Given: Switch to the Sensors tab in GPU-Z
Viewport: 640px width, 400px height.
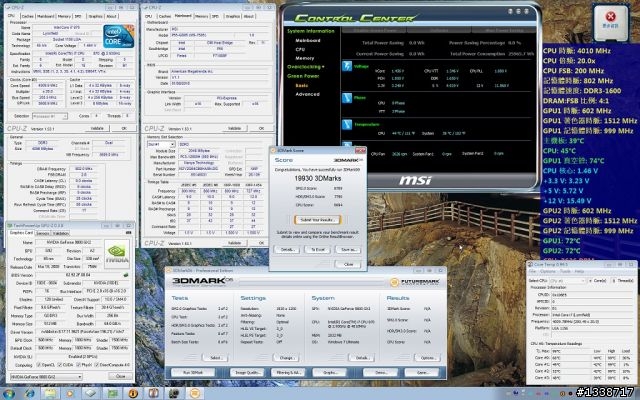Looking at the screenshot, I should (x=42, y=233).
